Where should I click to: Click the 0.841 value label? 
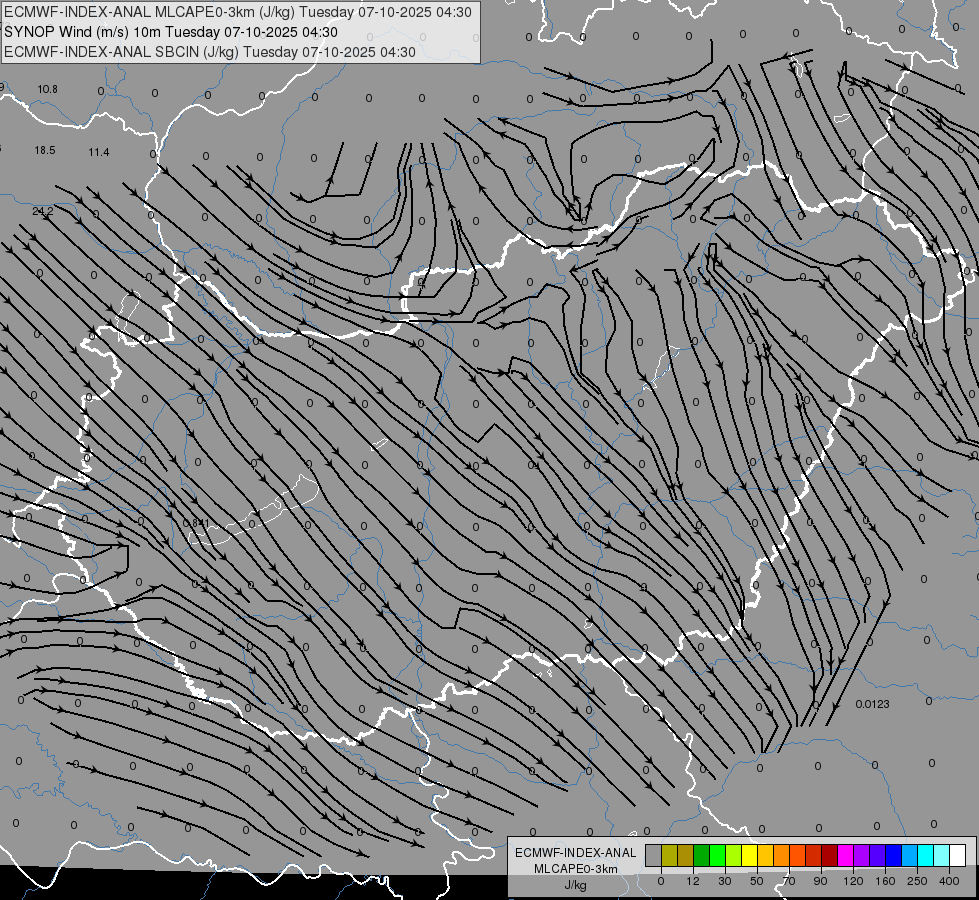point(196,523)
